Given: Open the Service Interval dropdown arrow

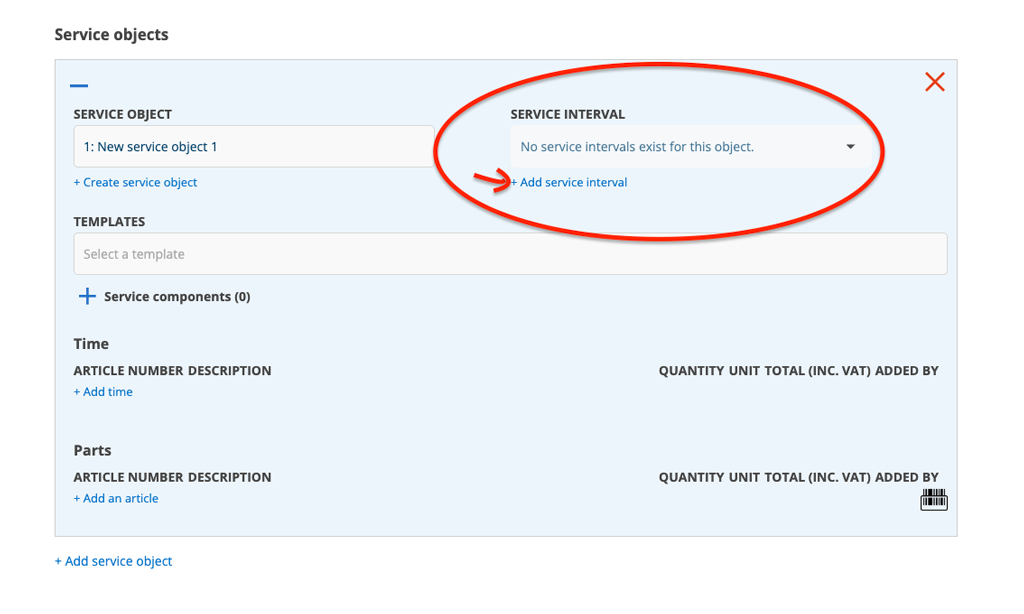Looking at the screenshot, I should point(850,147).
